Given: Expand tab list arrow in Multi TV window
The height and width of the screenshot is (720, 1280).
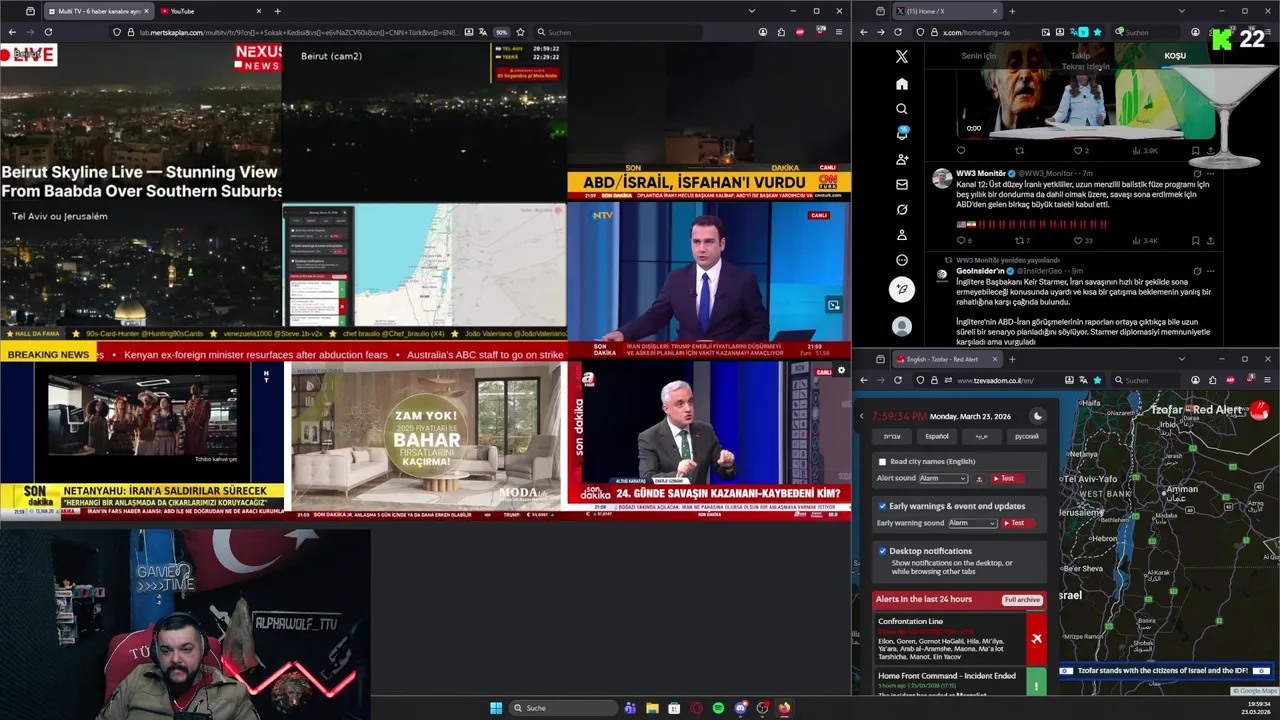Looking at the screenshot, I should [x=751, y=11].
